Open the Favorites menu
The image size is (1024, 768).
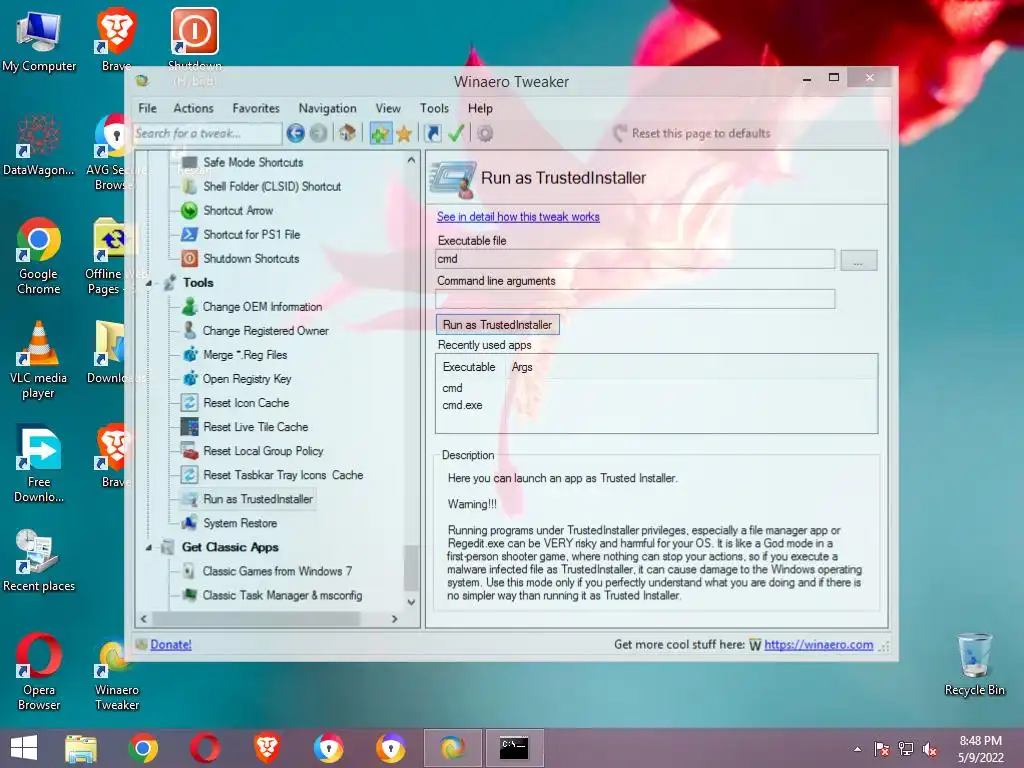[x=256, y=108]
